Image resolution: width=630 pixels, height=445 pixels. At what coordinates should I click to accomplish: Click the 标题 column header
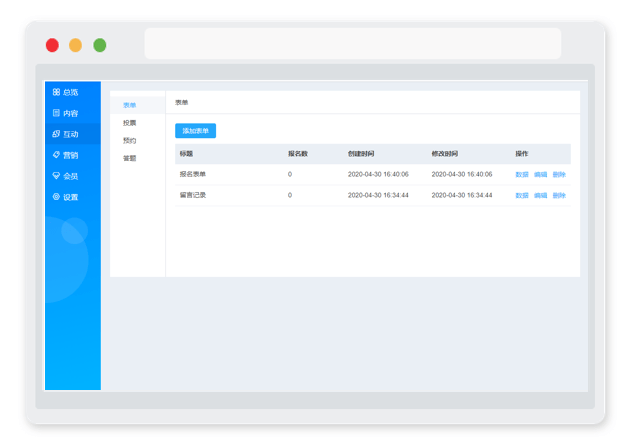tap(186, 153)
